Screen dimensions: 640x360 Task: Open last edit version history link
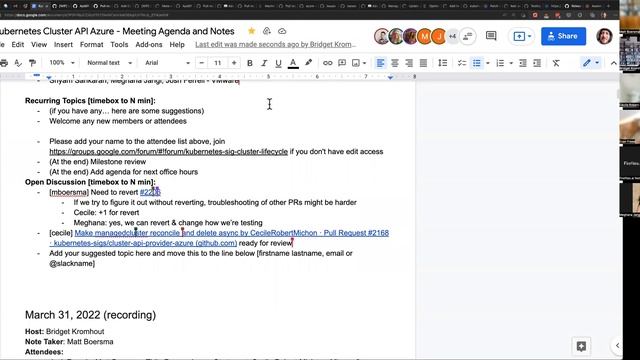pyautogui.click(x=276, y=44)
